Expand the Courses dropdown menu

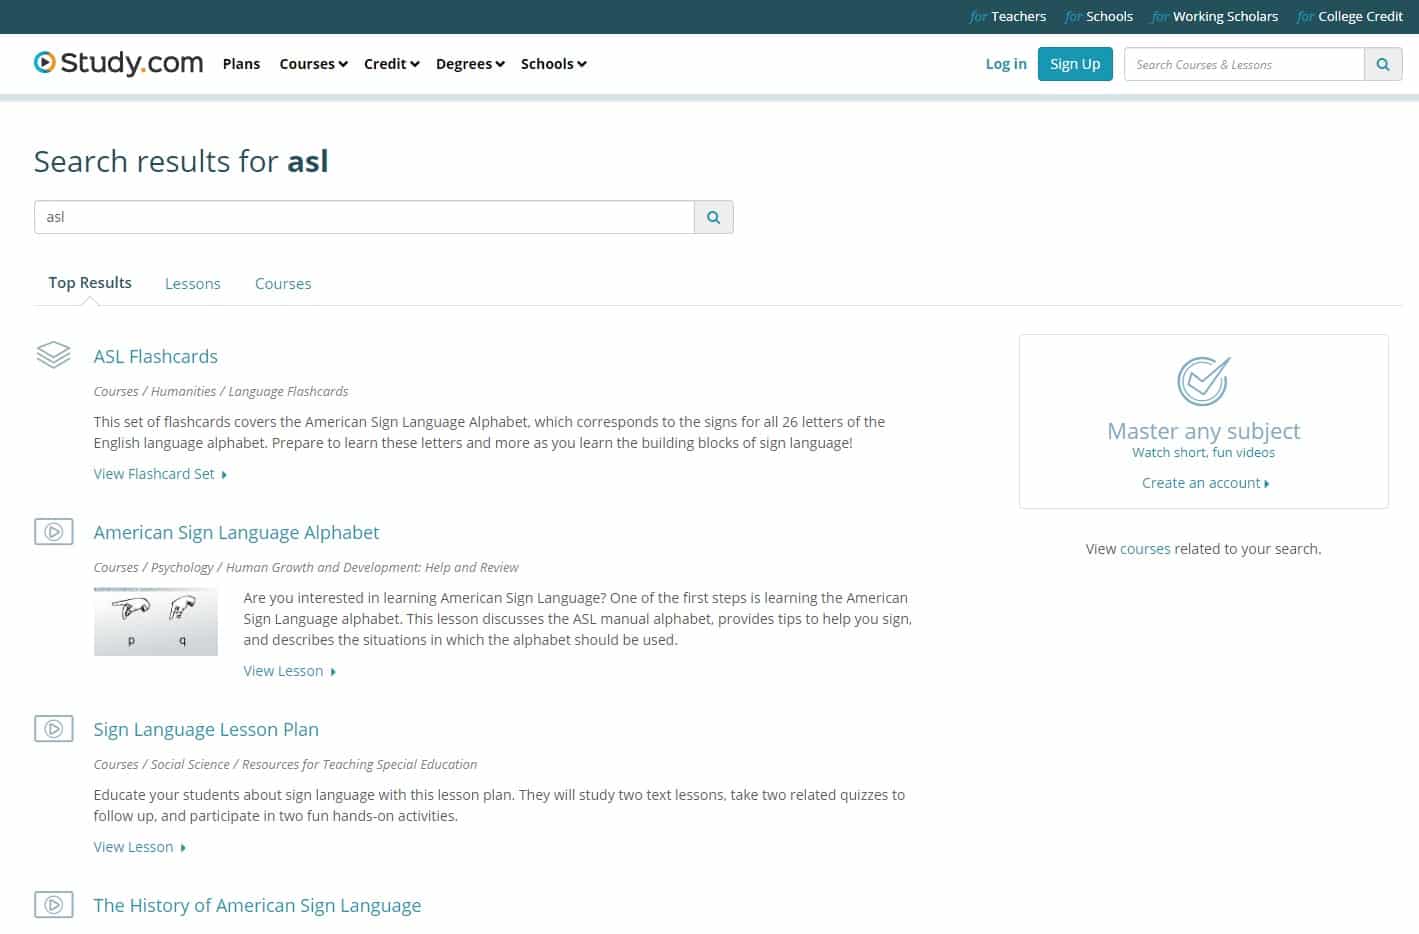click(x=313, y=64)
